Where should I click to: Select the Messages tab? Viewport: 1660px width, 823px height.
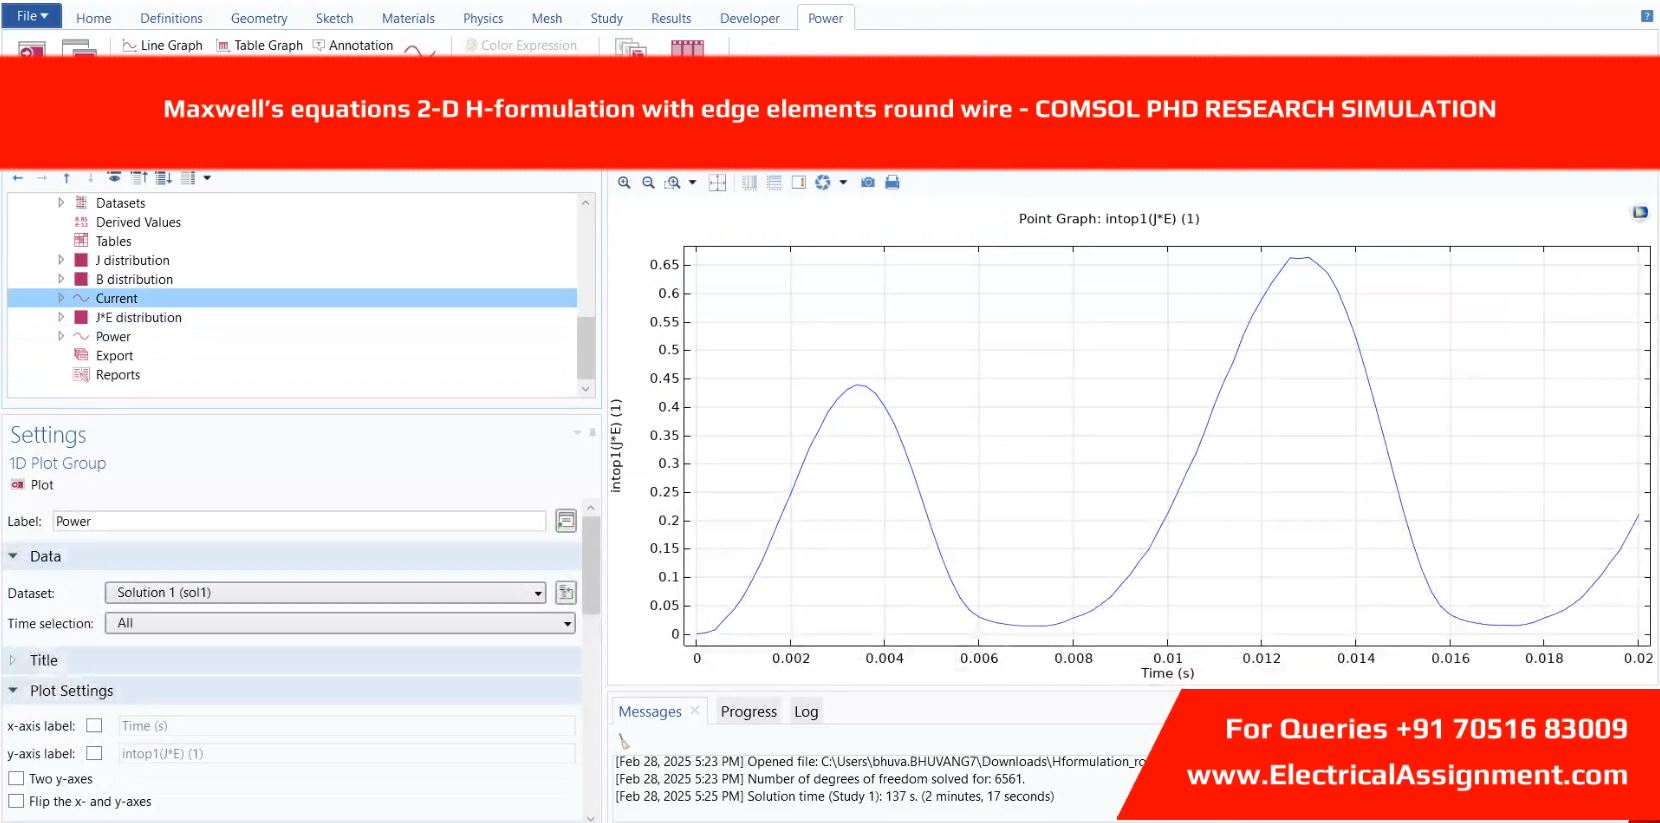pos(650,712)
